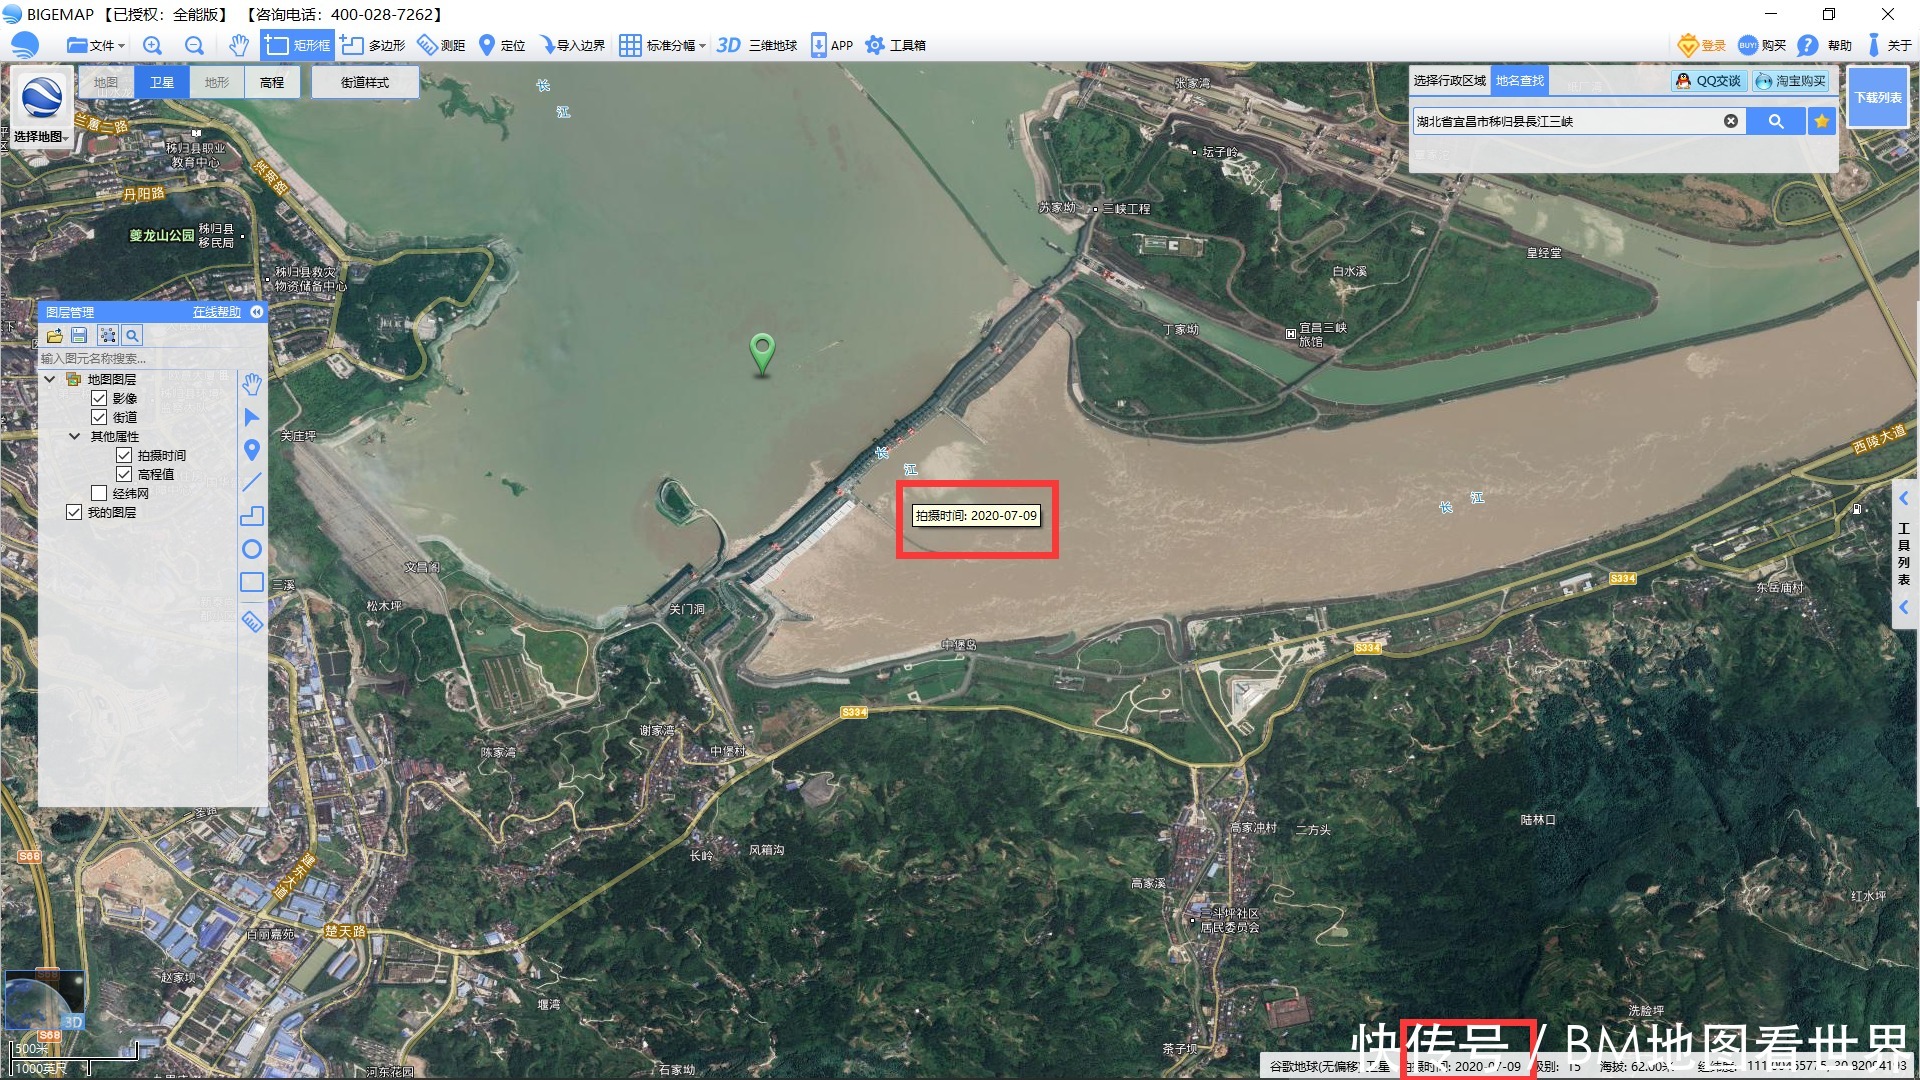Select the line drawing tool
1920x1080 pixels.
[x=252, y=483]
